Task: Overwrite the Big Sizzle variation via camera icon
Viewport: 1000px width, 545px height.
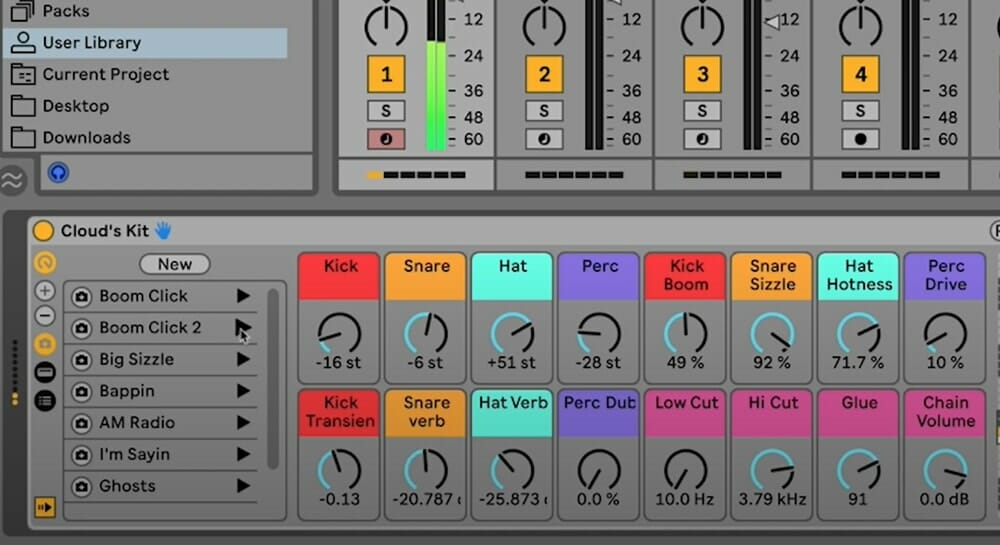Action: tap(82, 360)
